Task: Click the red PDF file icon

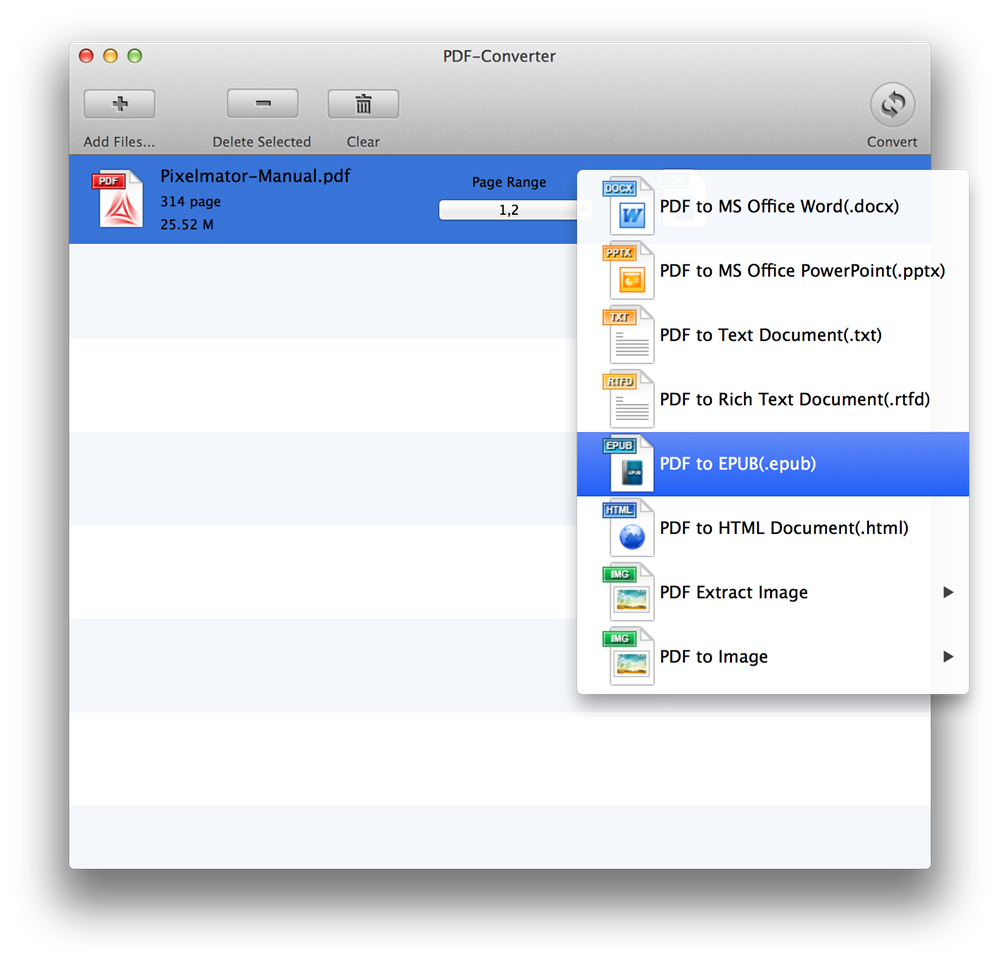Action: (x=119, y=199)
